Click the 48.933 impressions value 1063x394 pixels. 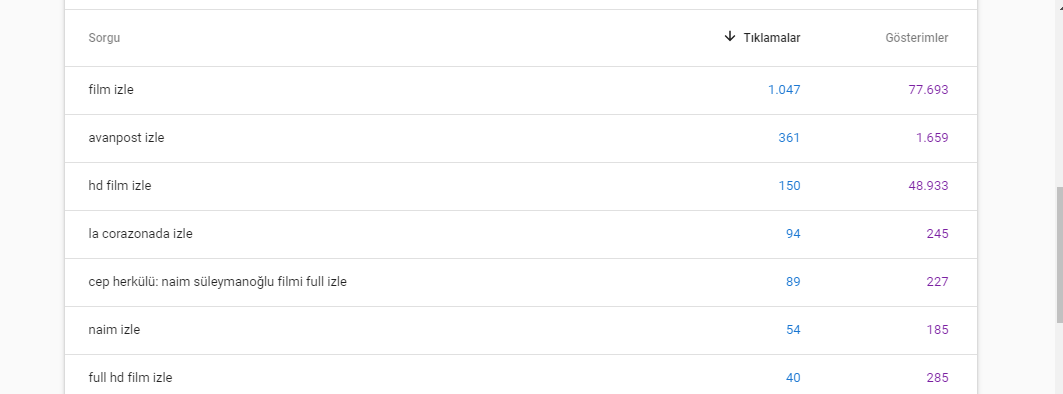tap(928, 186)
